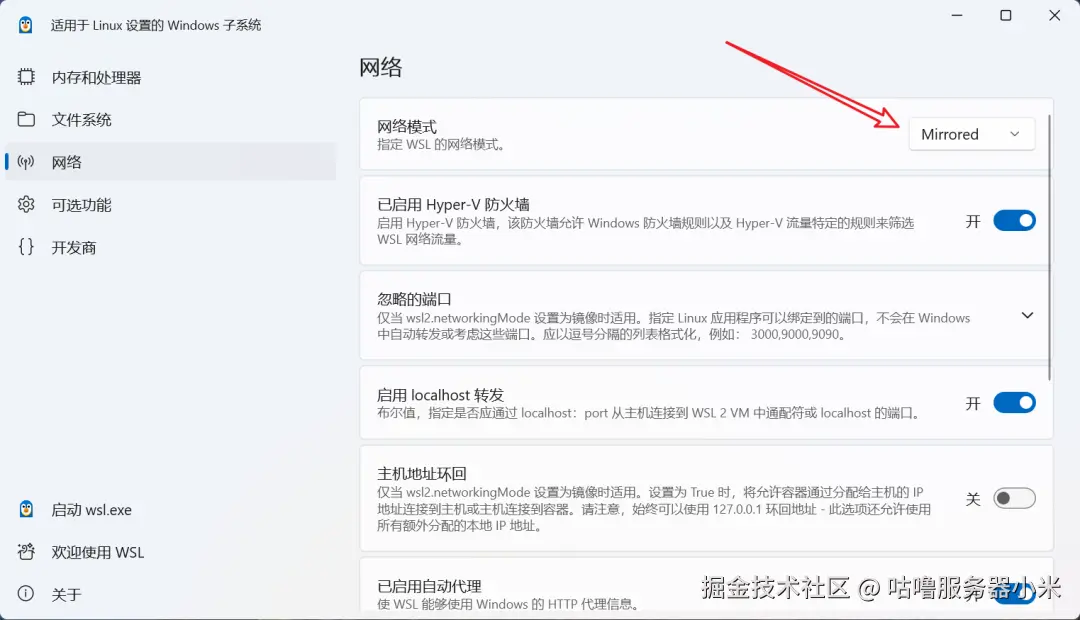Enable the 主机地址环回 toggle

tap(1014, 498)
